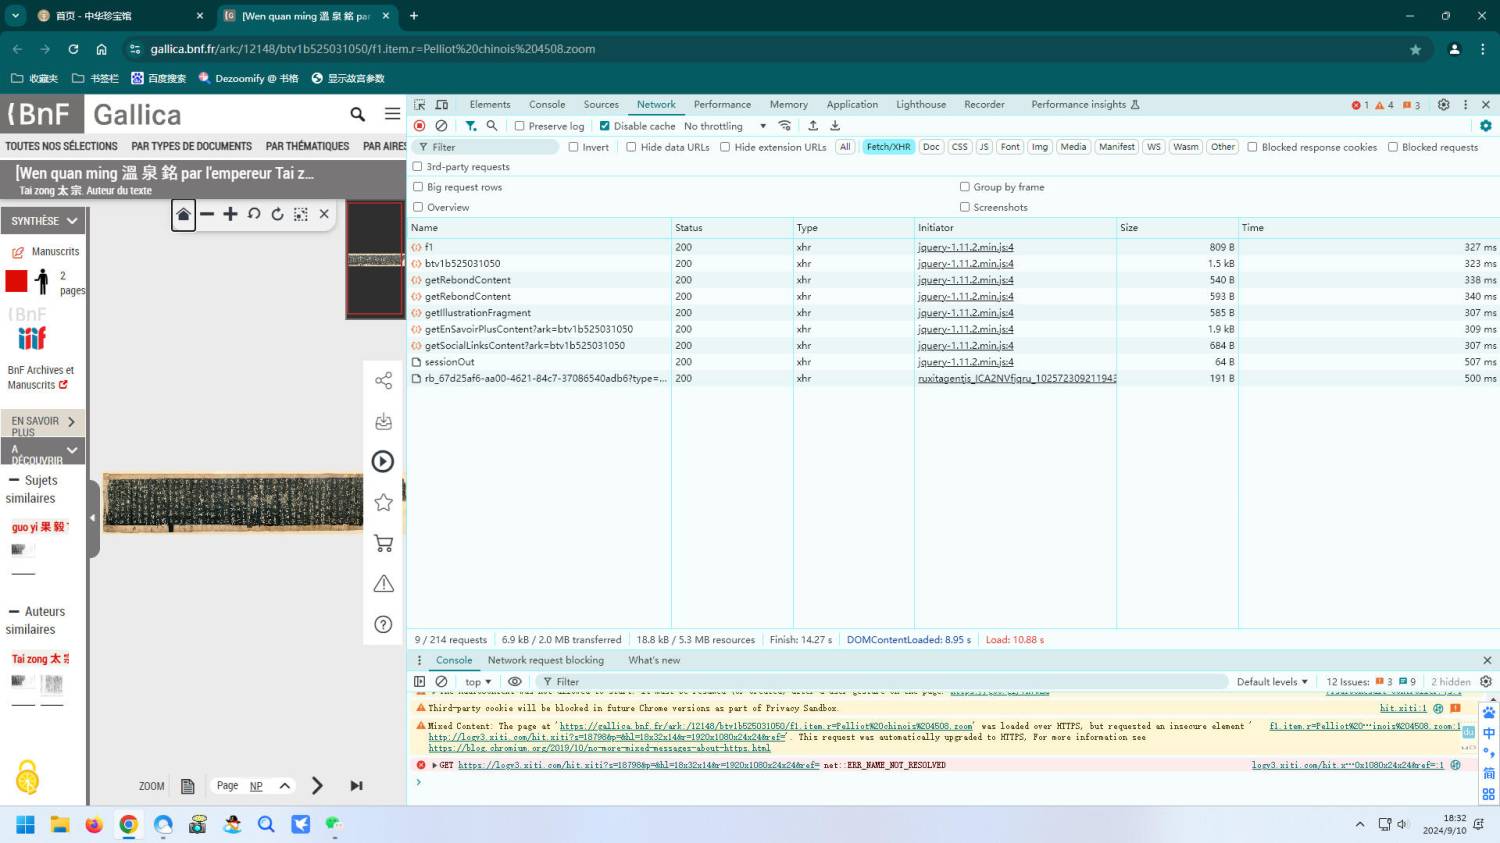Enable Blocked response cookies checkbox
This screenshot has height=843, width=1500.
(1252, 147)
